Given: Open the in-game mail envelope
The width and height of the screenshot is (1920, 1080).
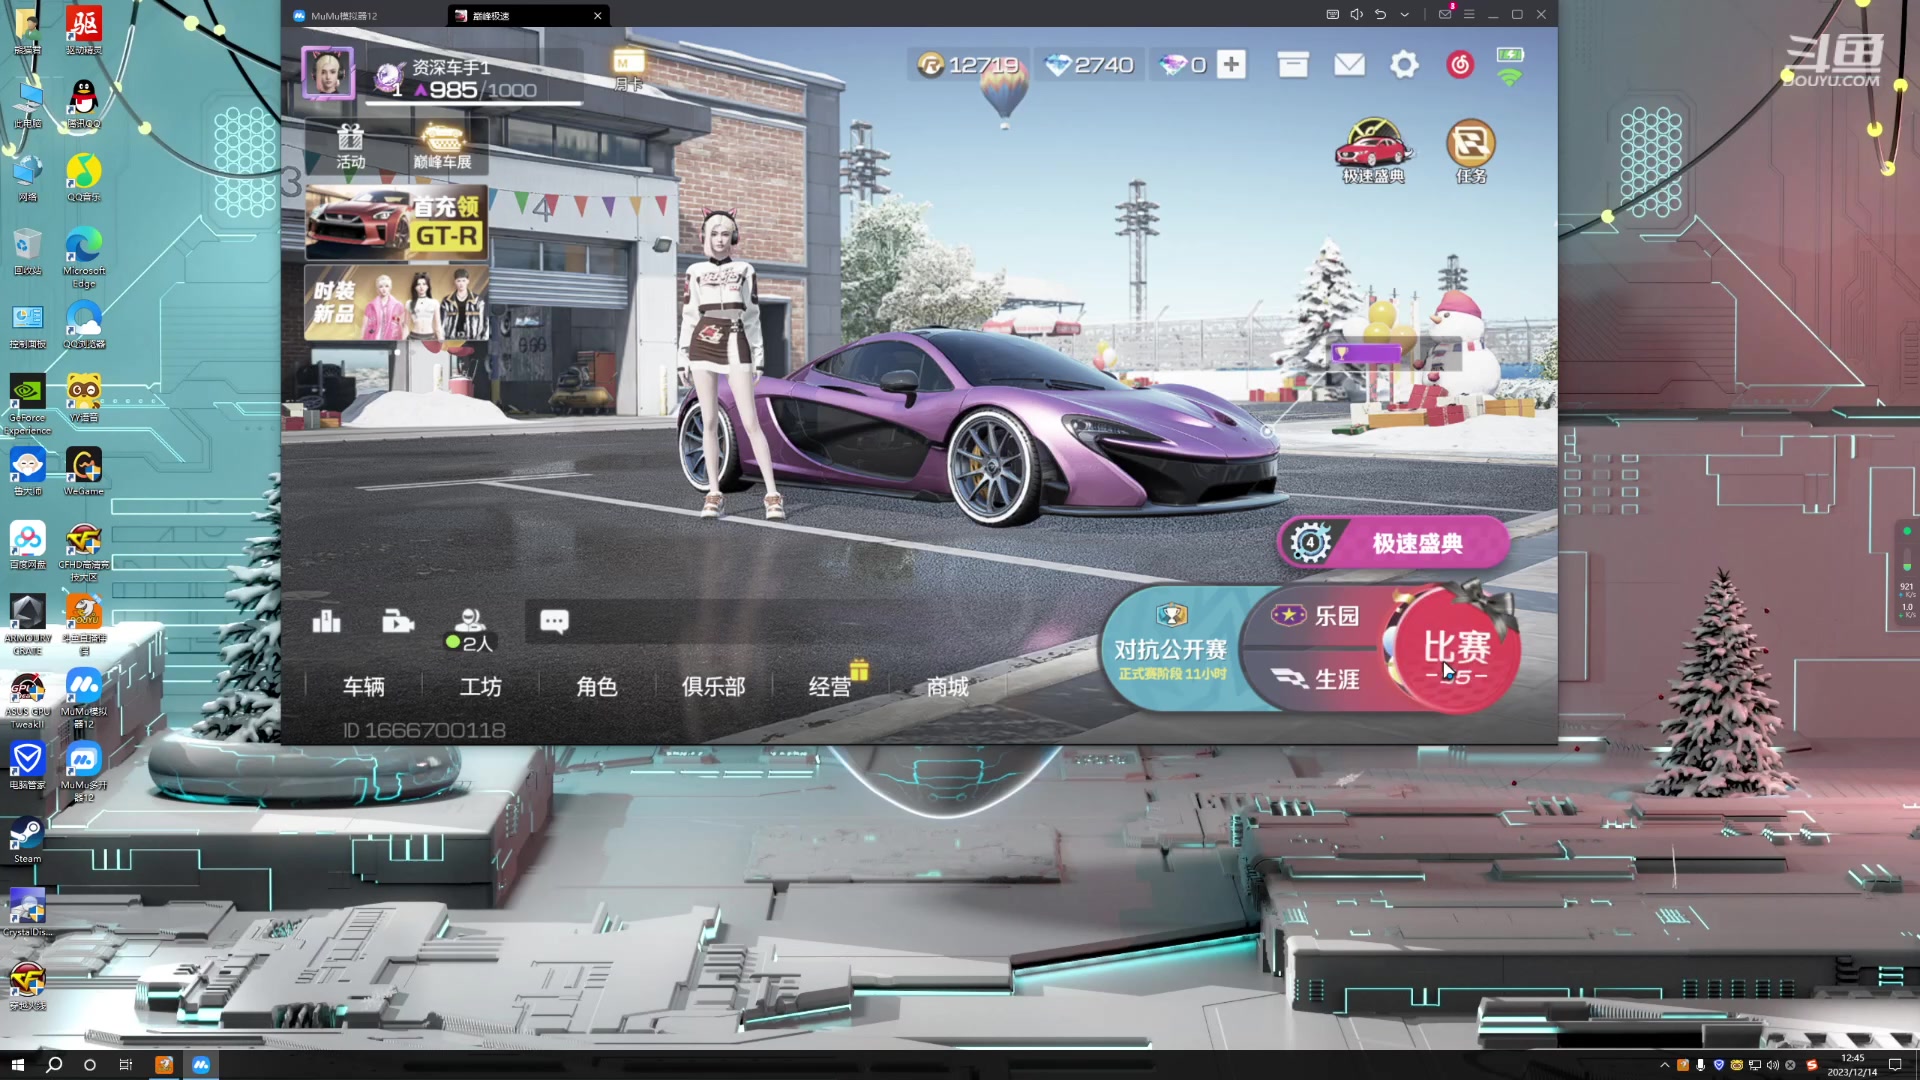Looking at the screenshot, I should coord(1349,65).
